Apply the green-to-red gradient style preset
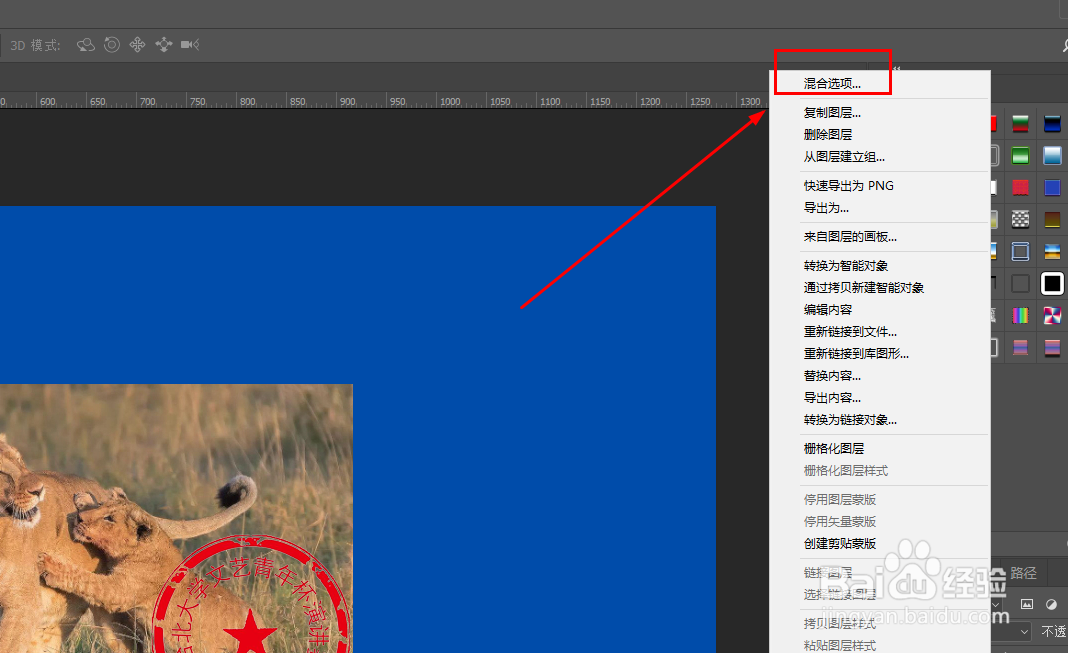Screen dimensions: 1068x653 [x=1020, y=124]
